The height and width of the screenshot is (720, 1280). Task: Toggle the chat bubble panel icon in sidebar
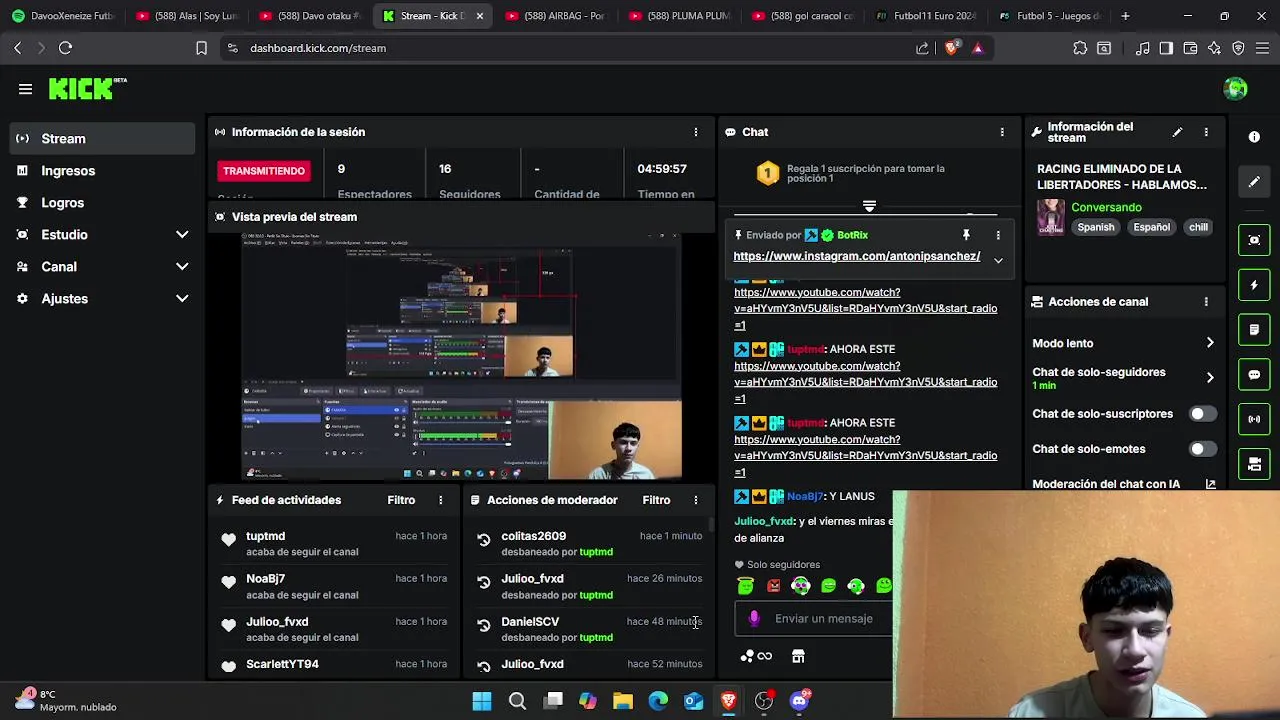click(1254, 375)
